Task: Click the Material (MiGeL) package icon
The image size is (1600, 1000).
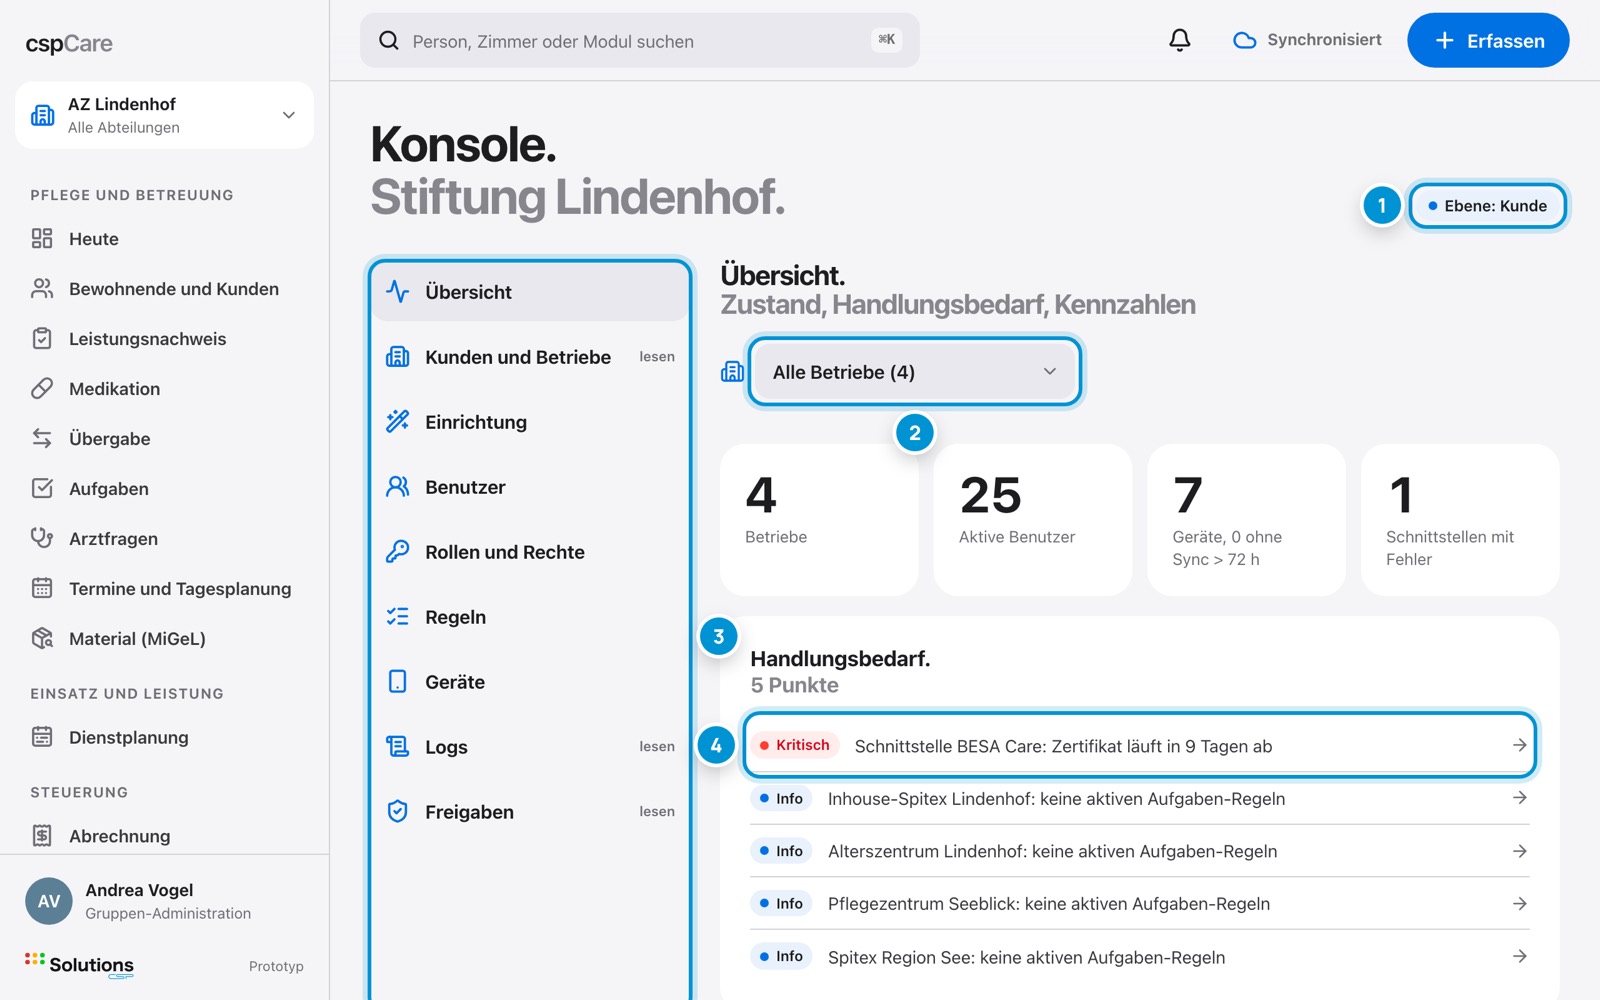Action: tap(42, 638)
